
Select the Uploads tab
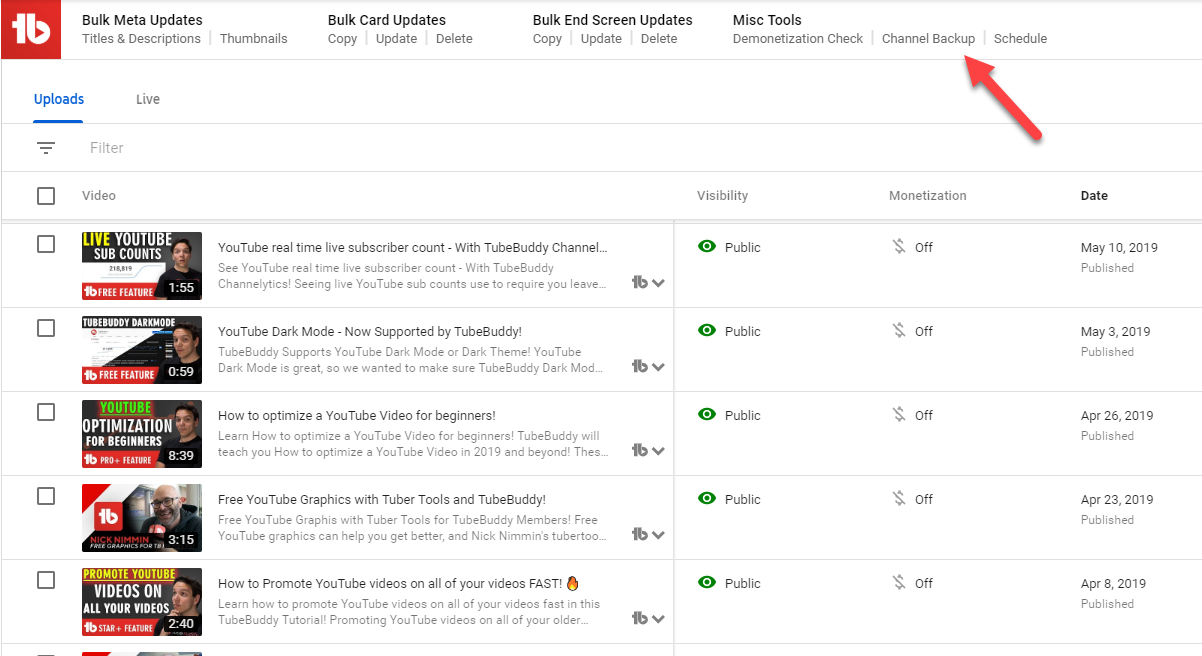pos(59,99)
